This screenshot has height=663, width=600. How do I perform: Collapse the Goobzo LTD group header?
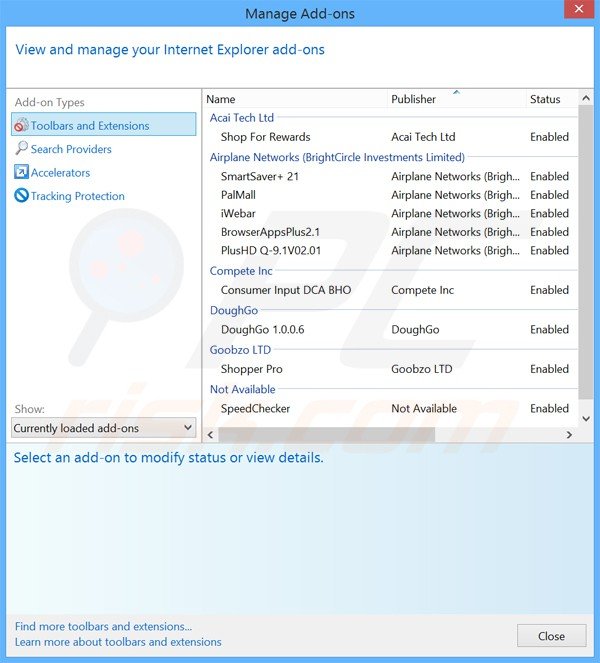[240, 350]
